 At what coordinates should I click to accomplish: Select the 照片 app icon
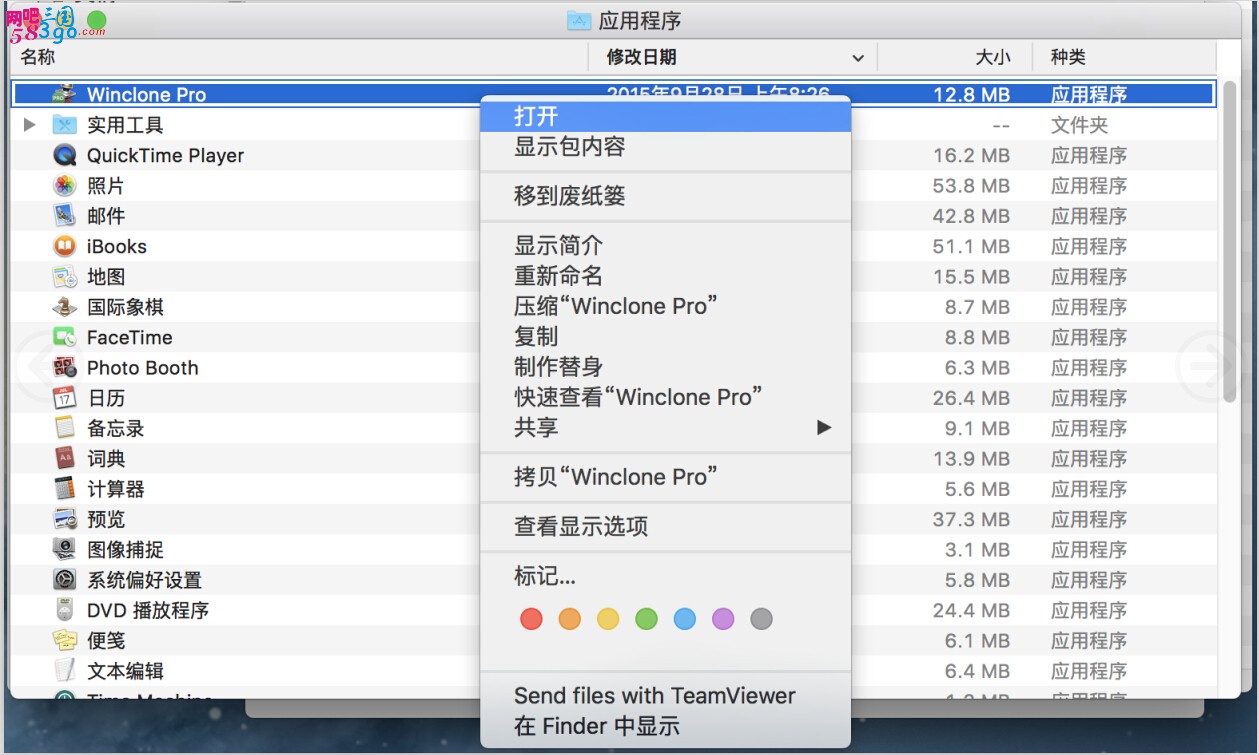point(65,185)
